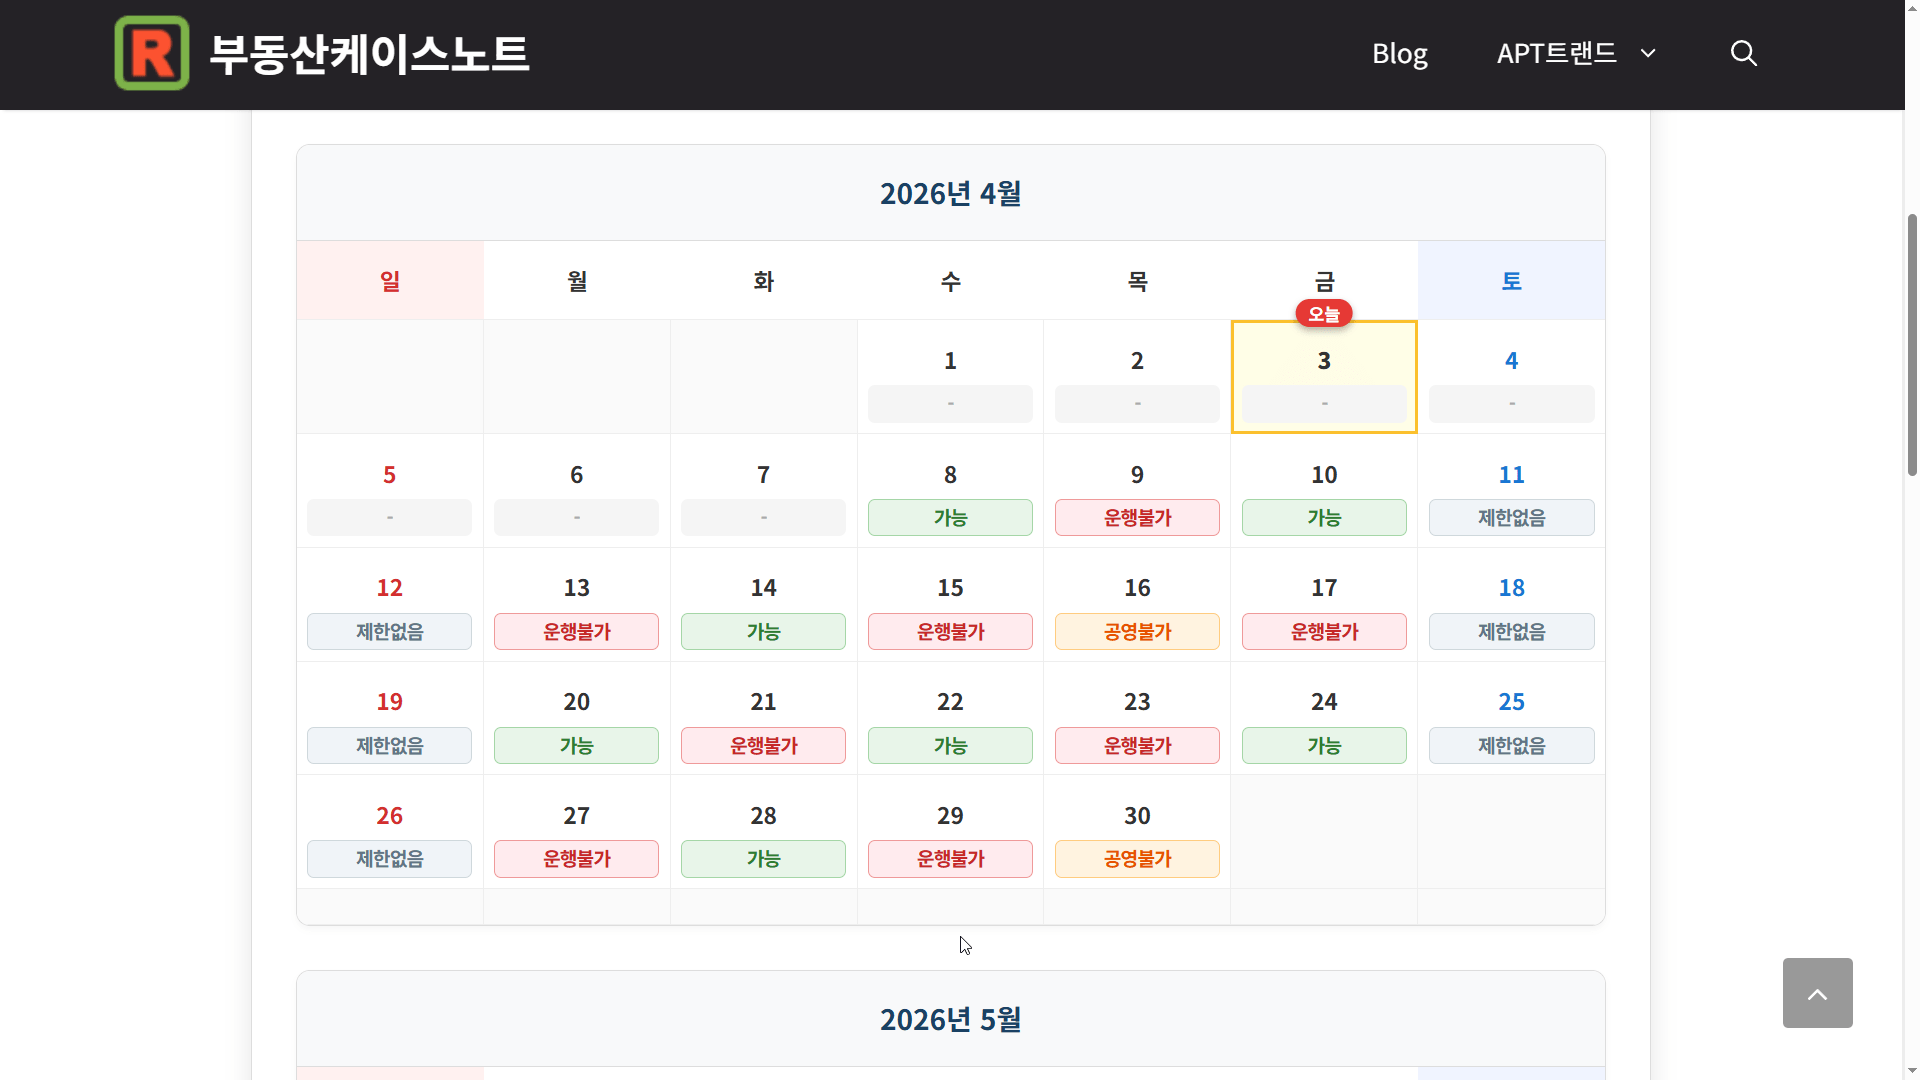Image resolution: width=1920 pixels, height=1080 pixels.
Task: Open the Blog menu item
Action: [x=1399, y=53]
